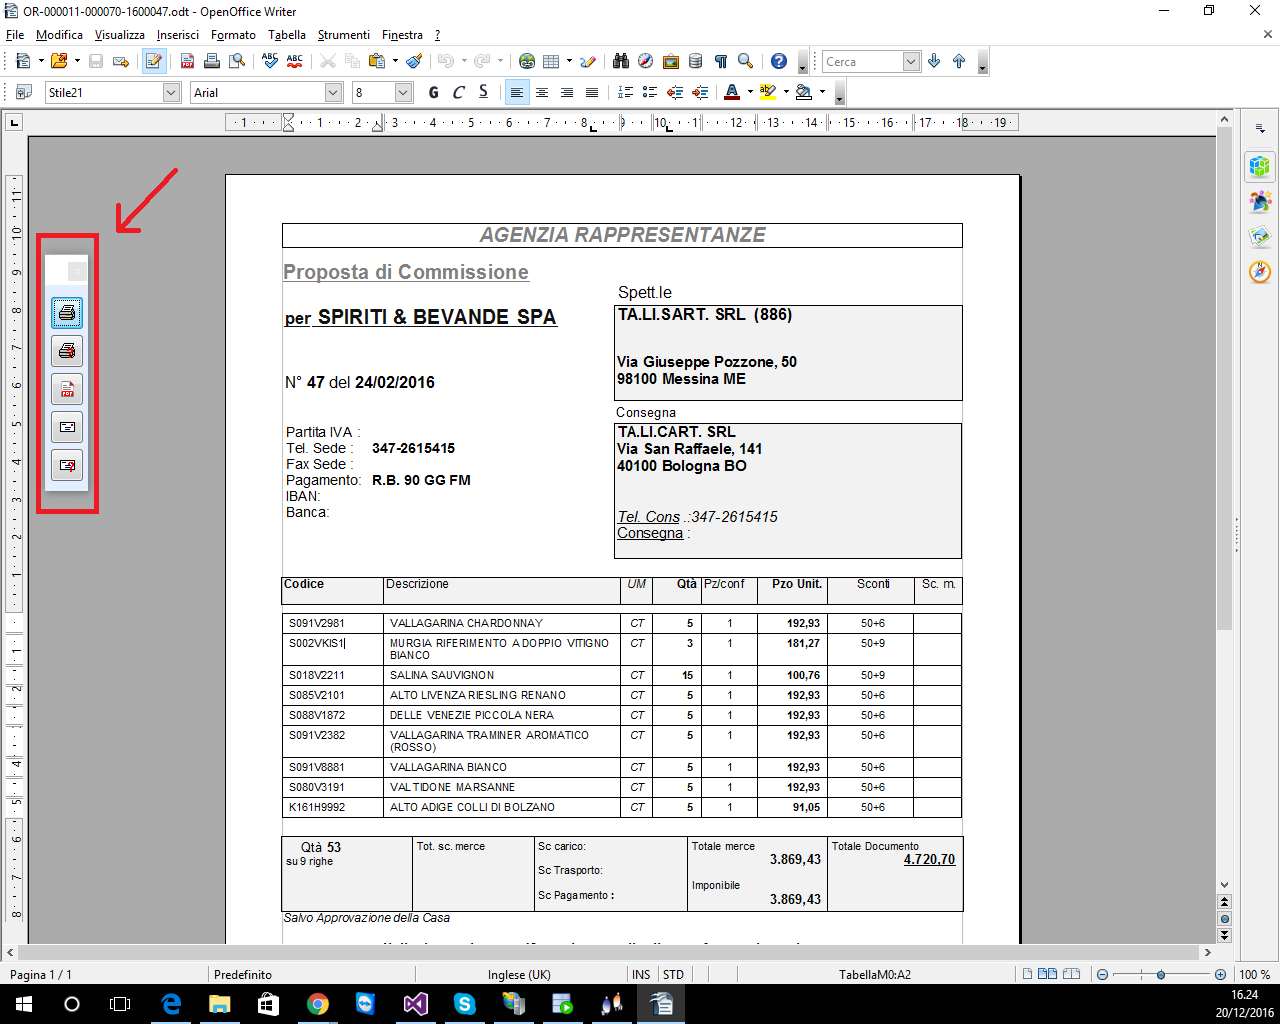Find next with down arrow
The width and height of the screenshot is (1280, 1024).
pos(934,61)
